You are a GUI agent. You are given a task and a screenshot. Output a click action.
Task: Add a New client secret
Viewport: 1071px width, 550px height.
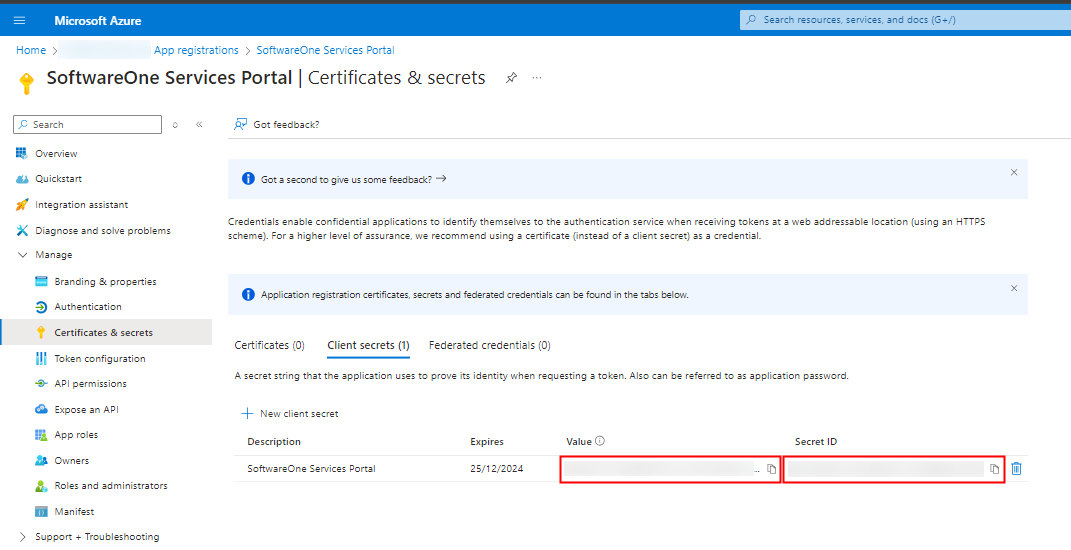(290, 413)
